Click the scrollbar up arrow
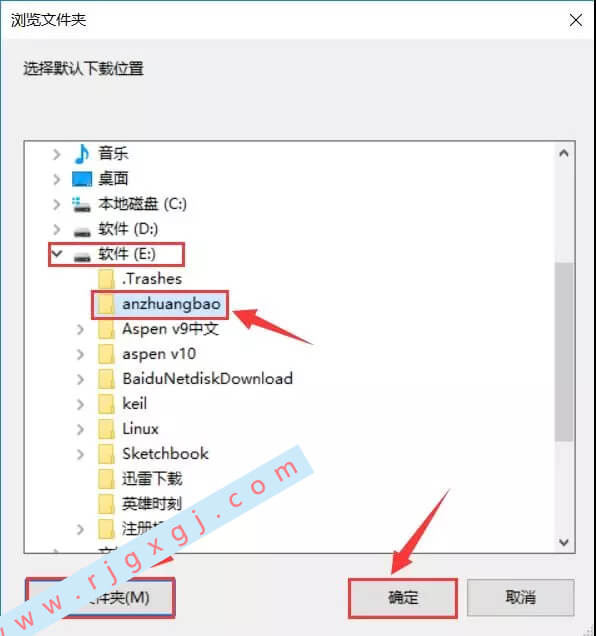The image size is (596, 636). coord(564,153)
